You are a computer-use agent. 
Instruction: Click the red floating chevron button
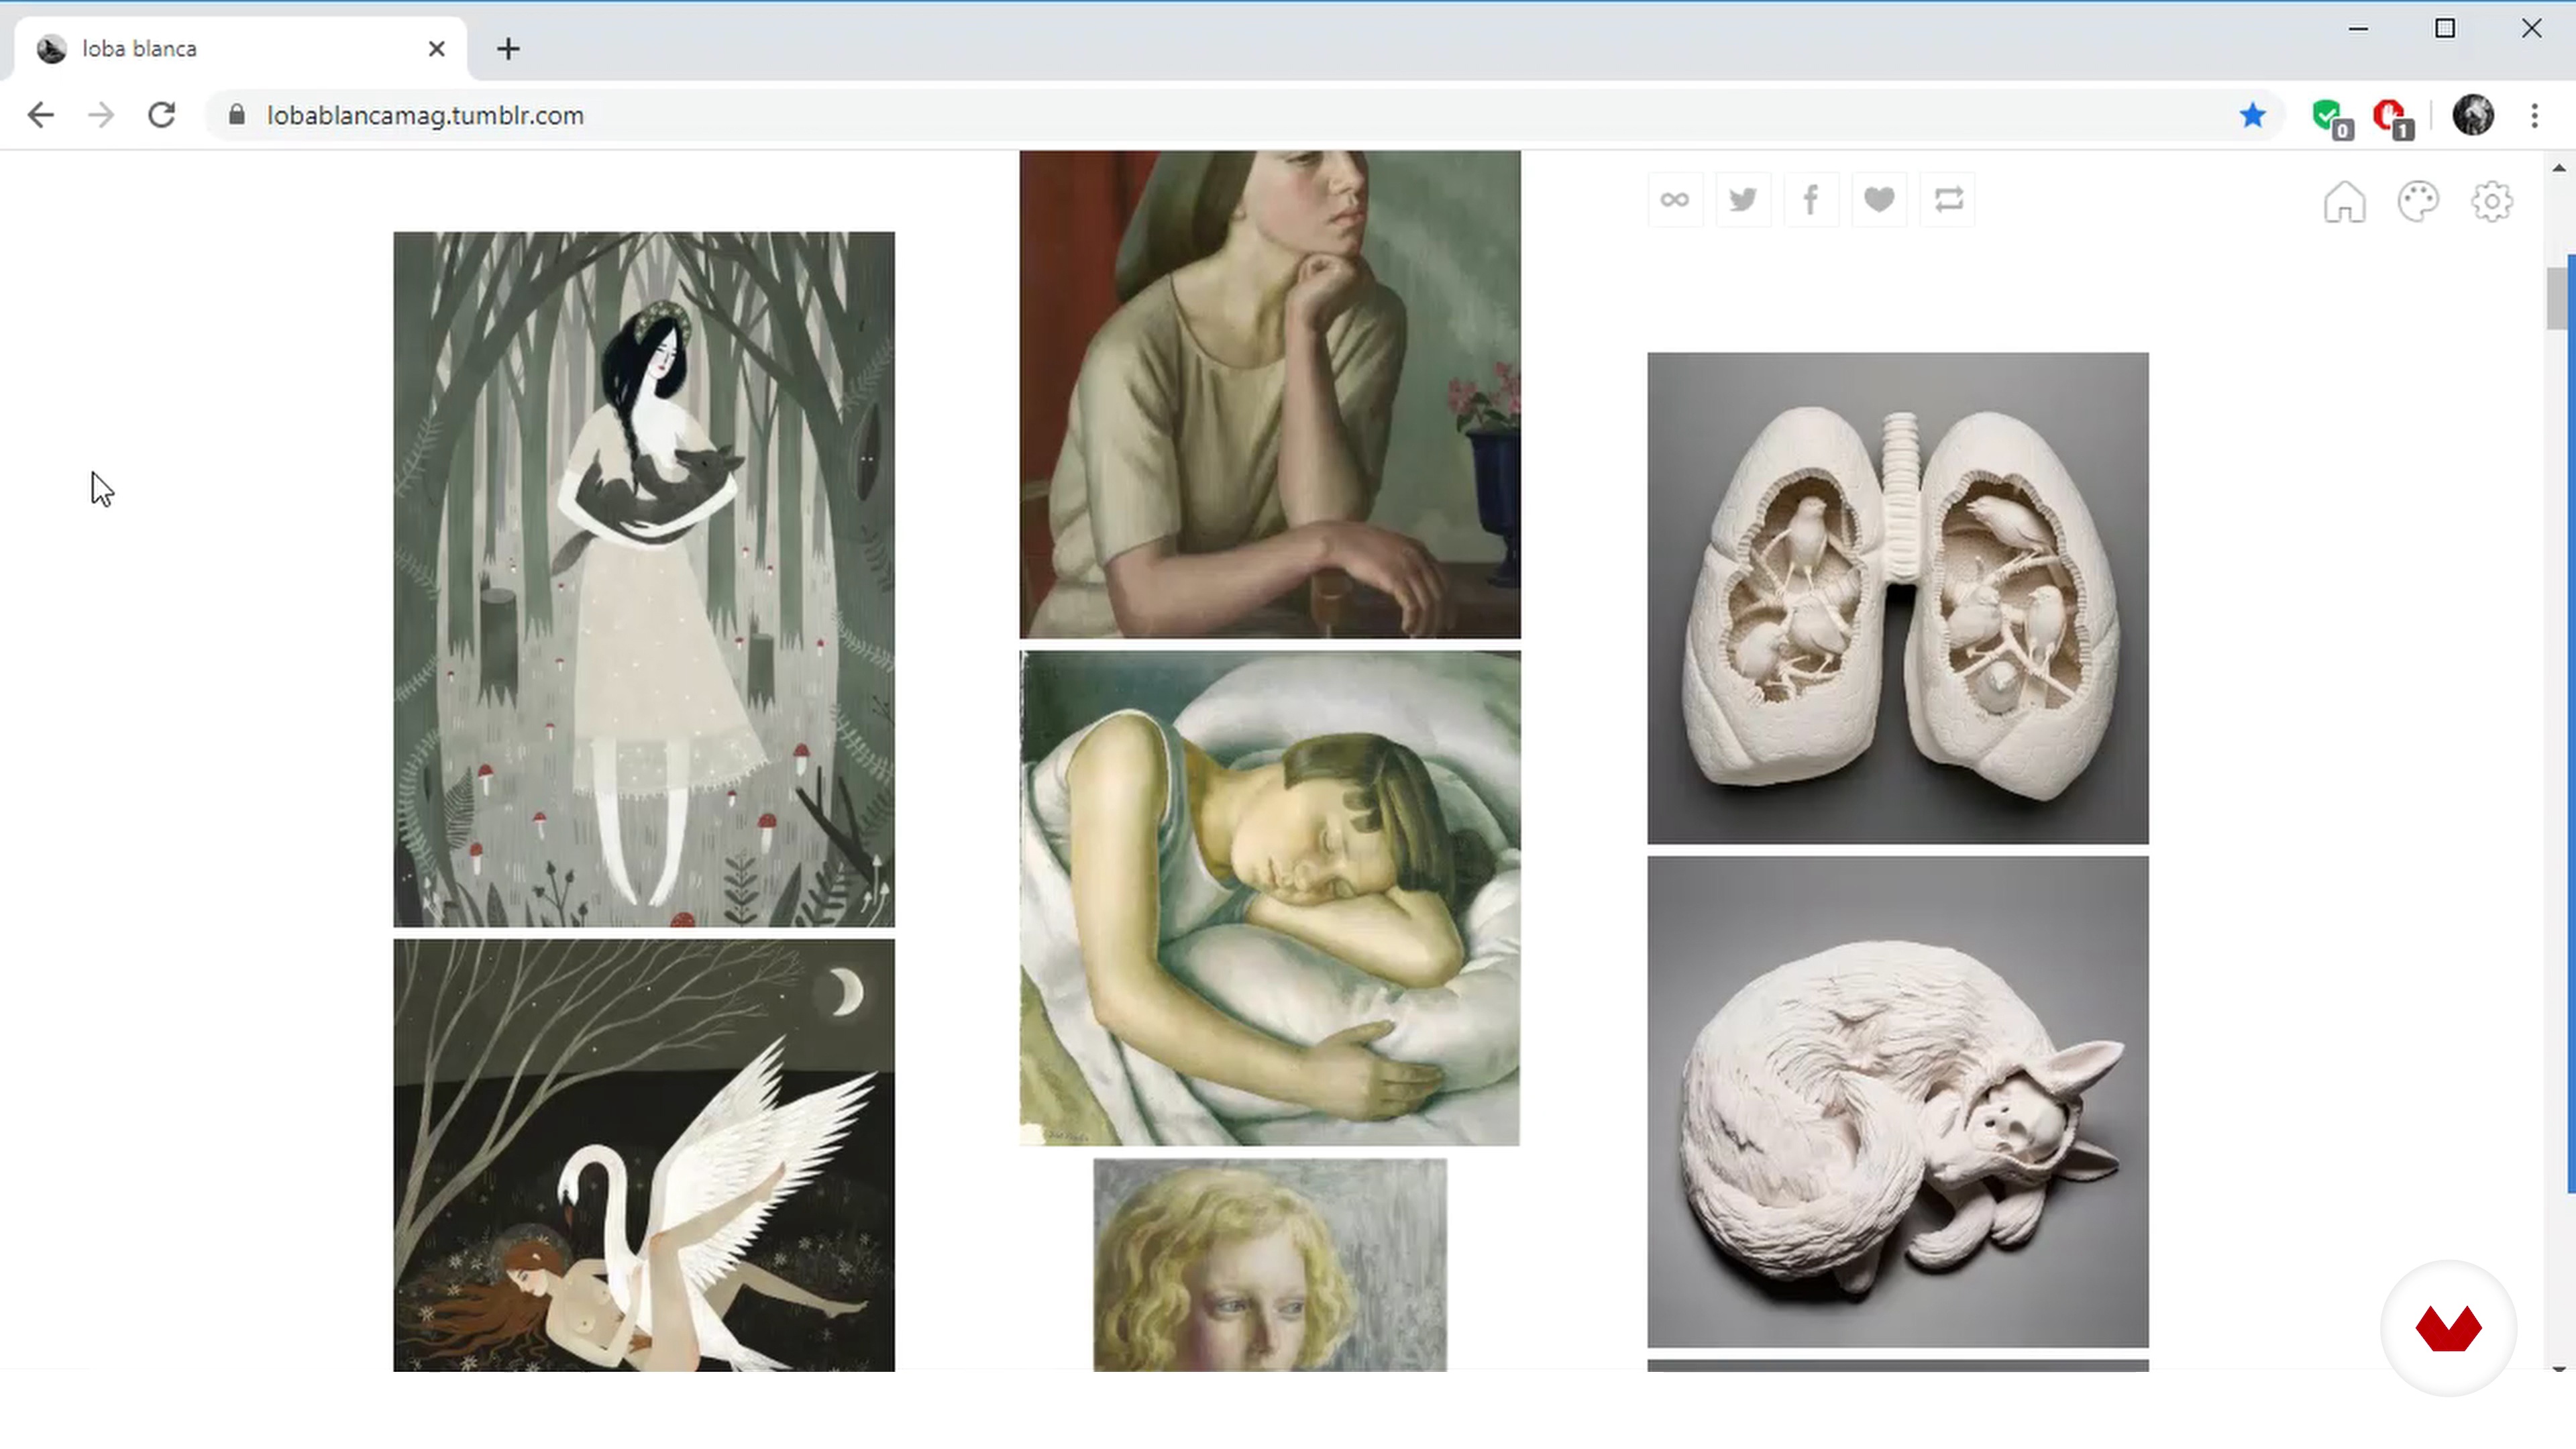[x=2448, y=1328]
